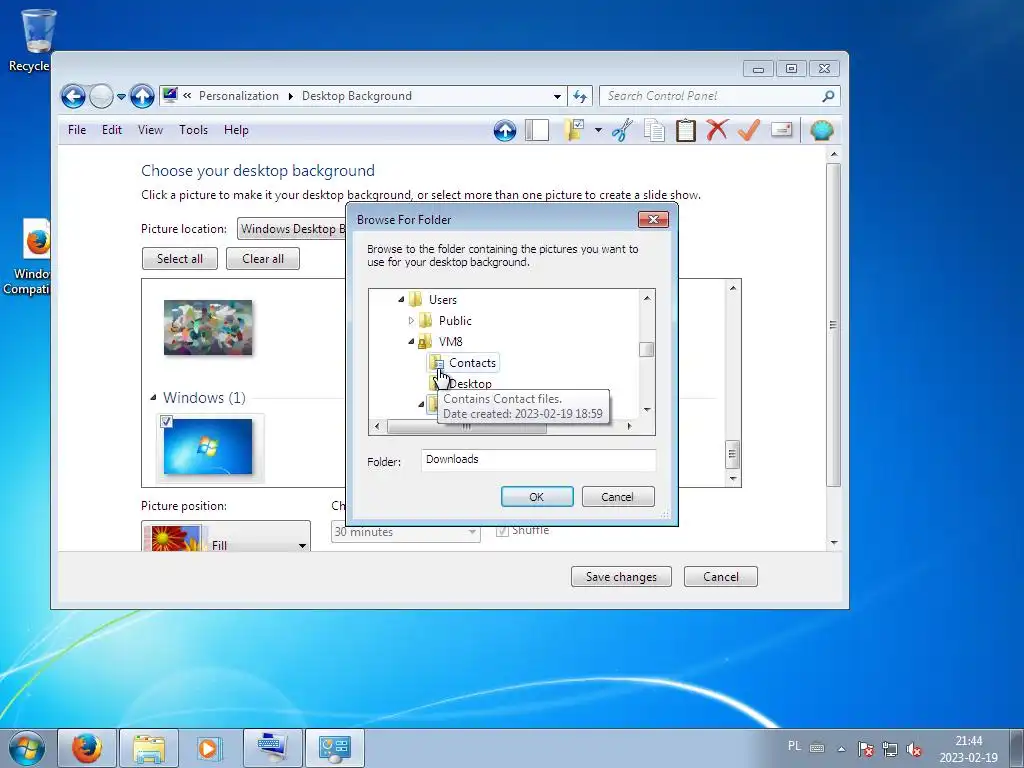
Task: Open Folder Options toolbar icon
Action: 574,130
